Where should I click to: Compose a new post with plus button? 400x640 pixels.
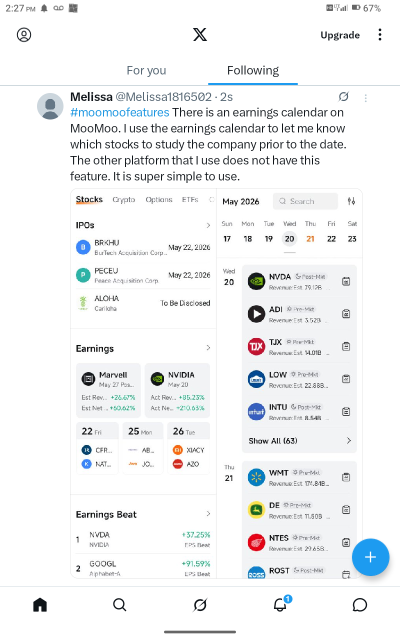point(370,557)
